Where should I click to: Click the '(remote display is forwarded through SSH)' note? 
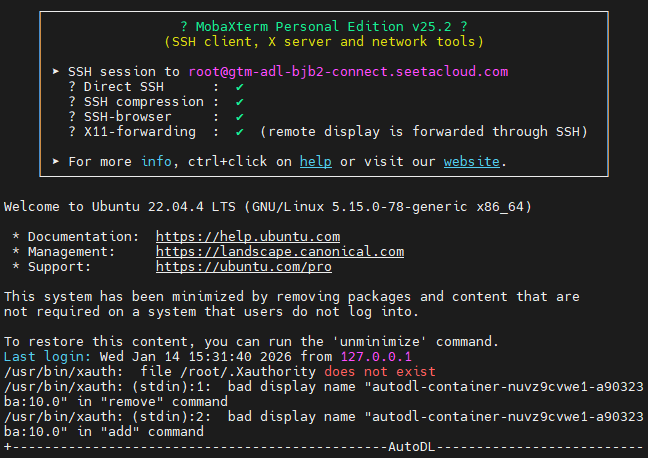pos(424,132)
